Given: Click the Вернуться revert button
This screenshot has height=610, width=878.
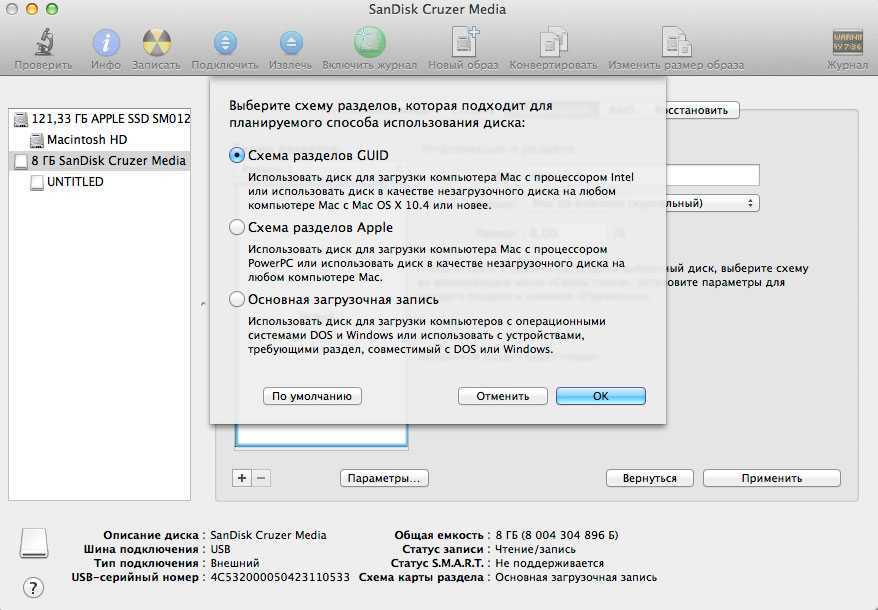Looking at the screenshot, I should 650,478.
